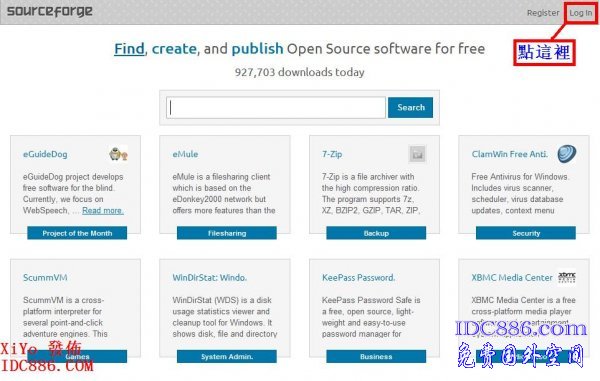This screenshot has height=381, width=600.
Task: Select the Security category button
Action: [526, 233]
